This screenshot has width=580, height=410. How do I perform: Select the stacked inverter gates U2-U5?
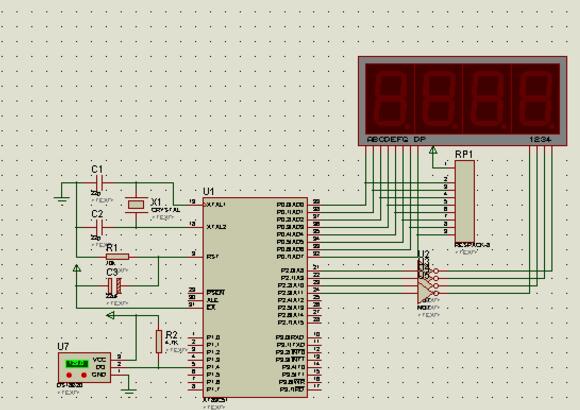click(x=428, y=282)
